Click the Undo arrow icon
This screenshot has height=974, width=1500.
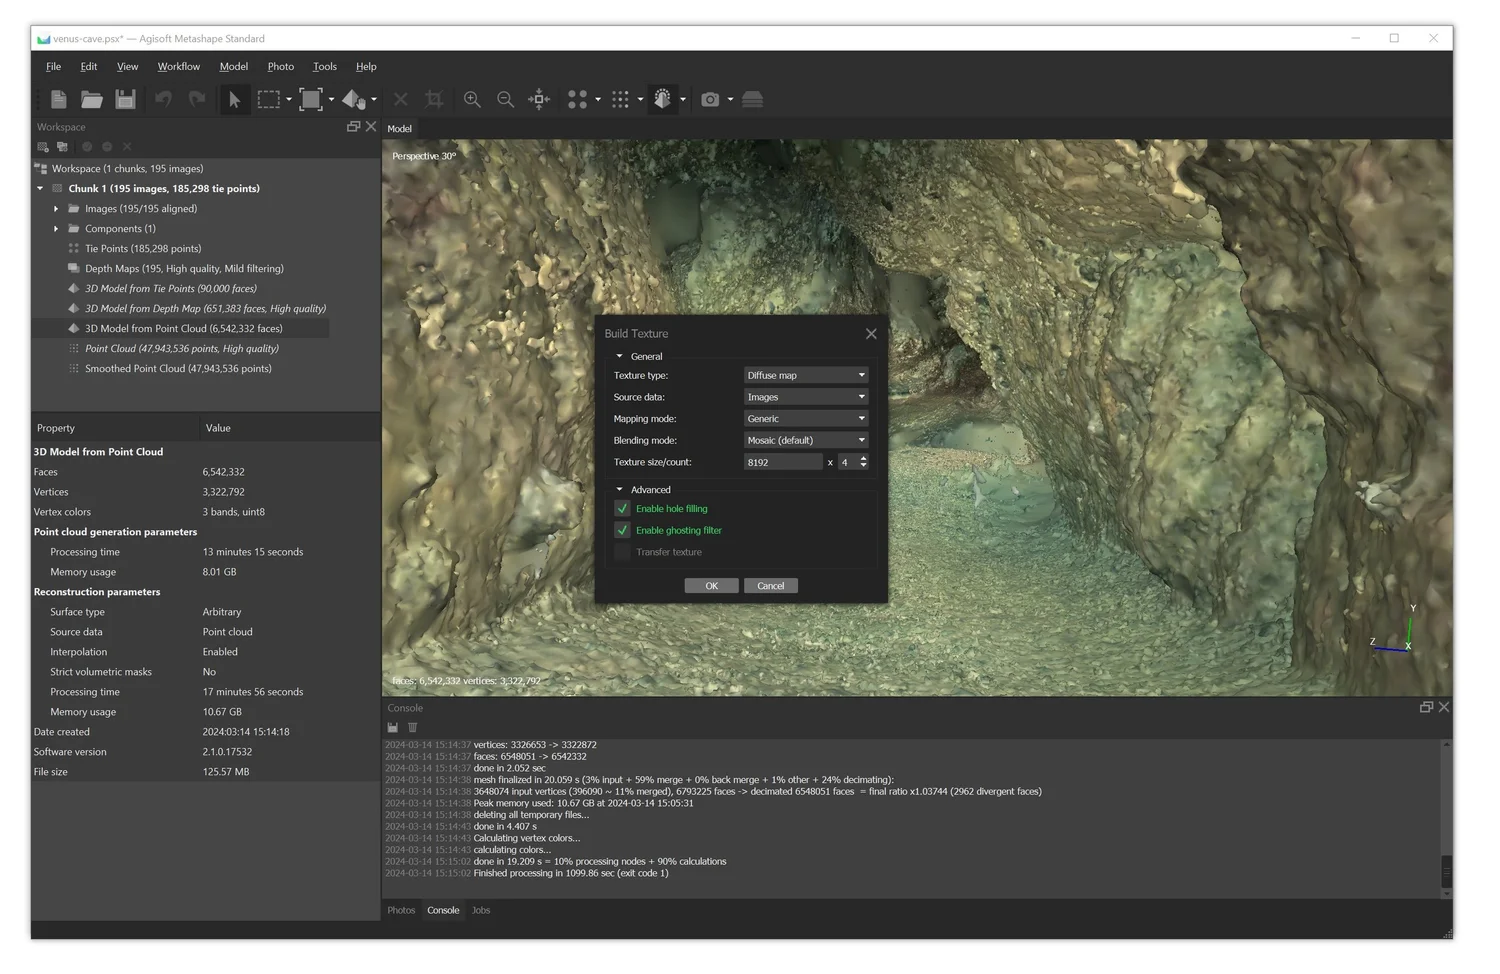(163, 99)
